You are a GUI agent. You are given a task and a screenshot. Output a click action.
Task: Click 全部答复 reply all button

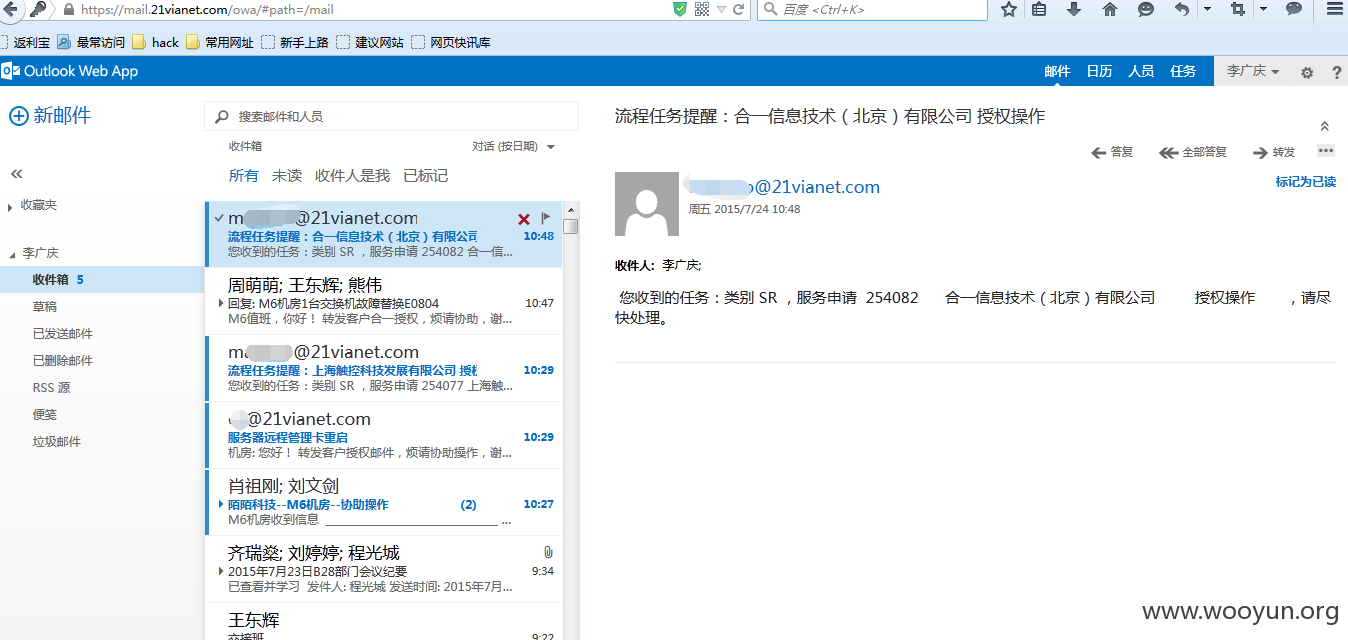[1193, 152]
